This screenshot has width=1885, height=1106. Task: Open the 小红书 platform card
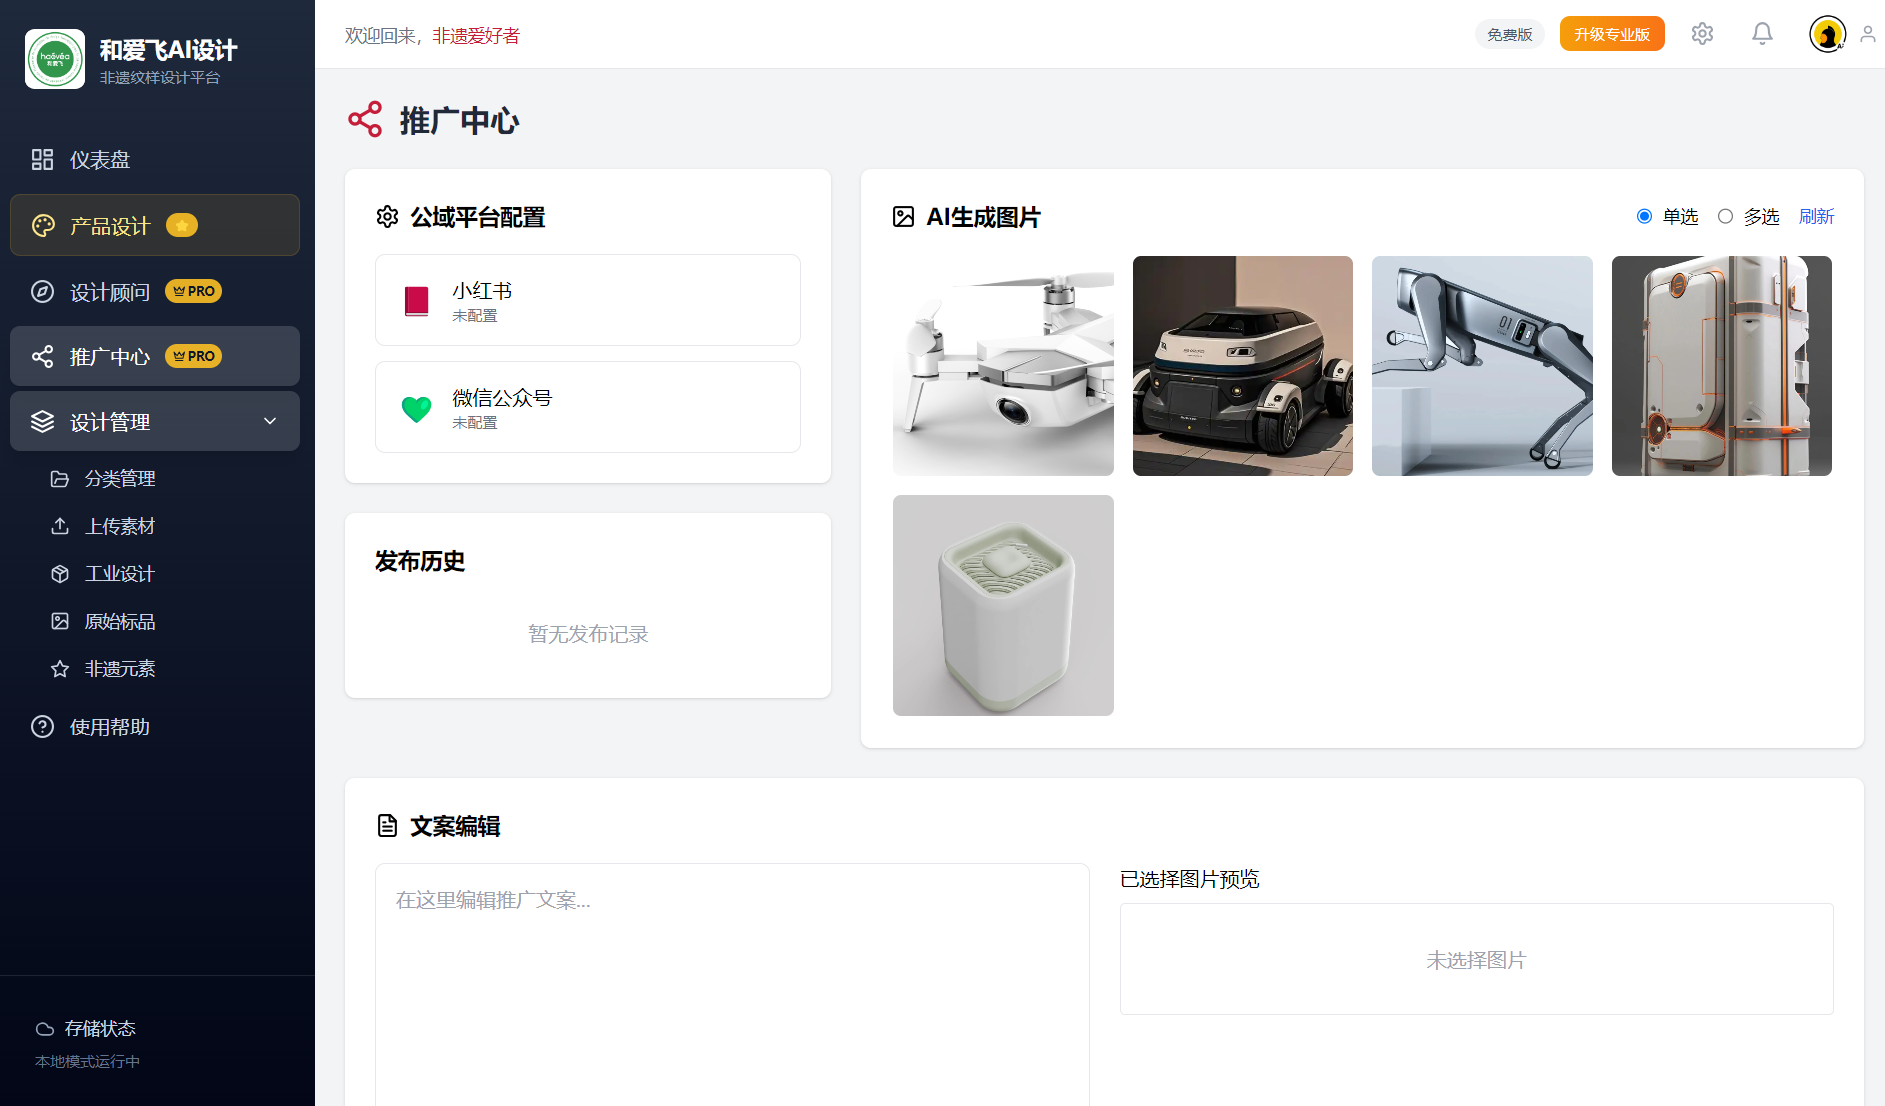point(588,300)
